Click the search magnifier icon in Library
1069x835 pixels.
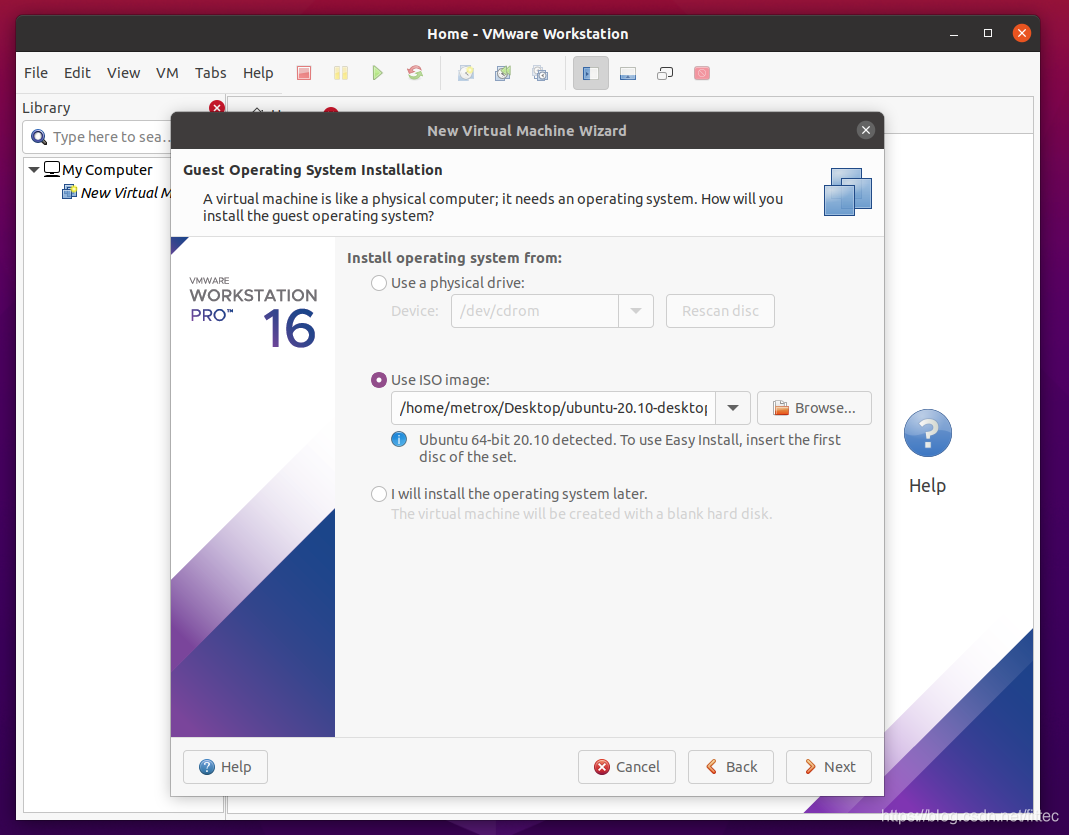coord(39,137)
